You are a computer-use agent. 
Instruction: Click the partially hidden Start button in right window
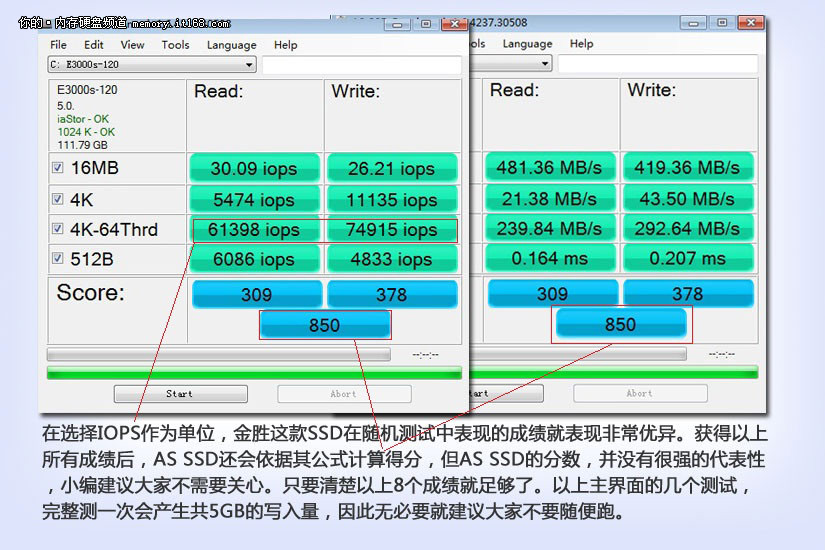(506, 393)
